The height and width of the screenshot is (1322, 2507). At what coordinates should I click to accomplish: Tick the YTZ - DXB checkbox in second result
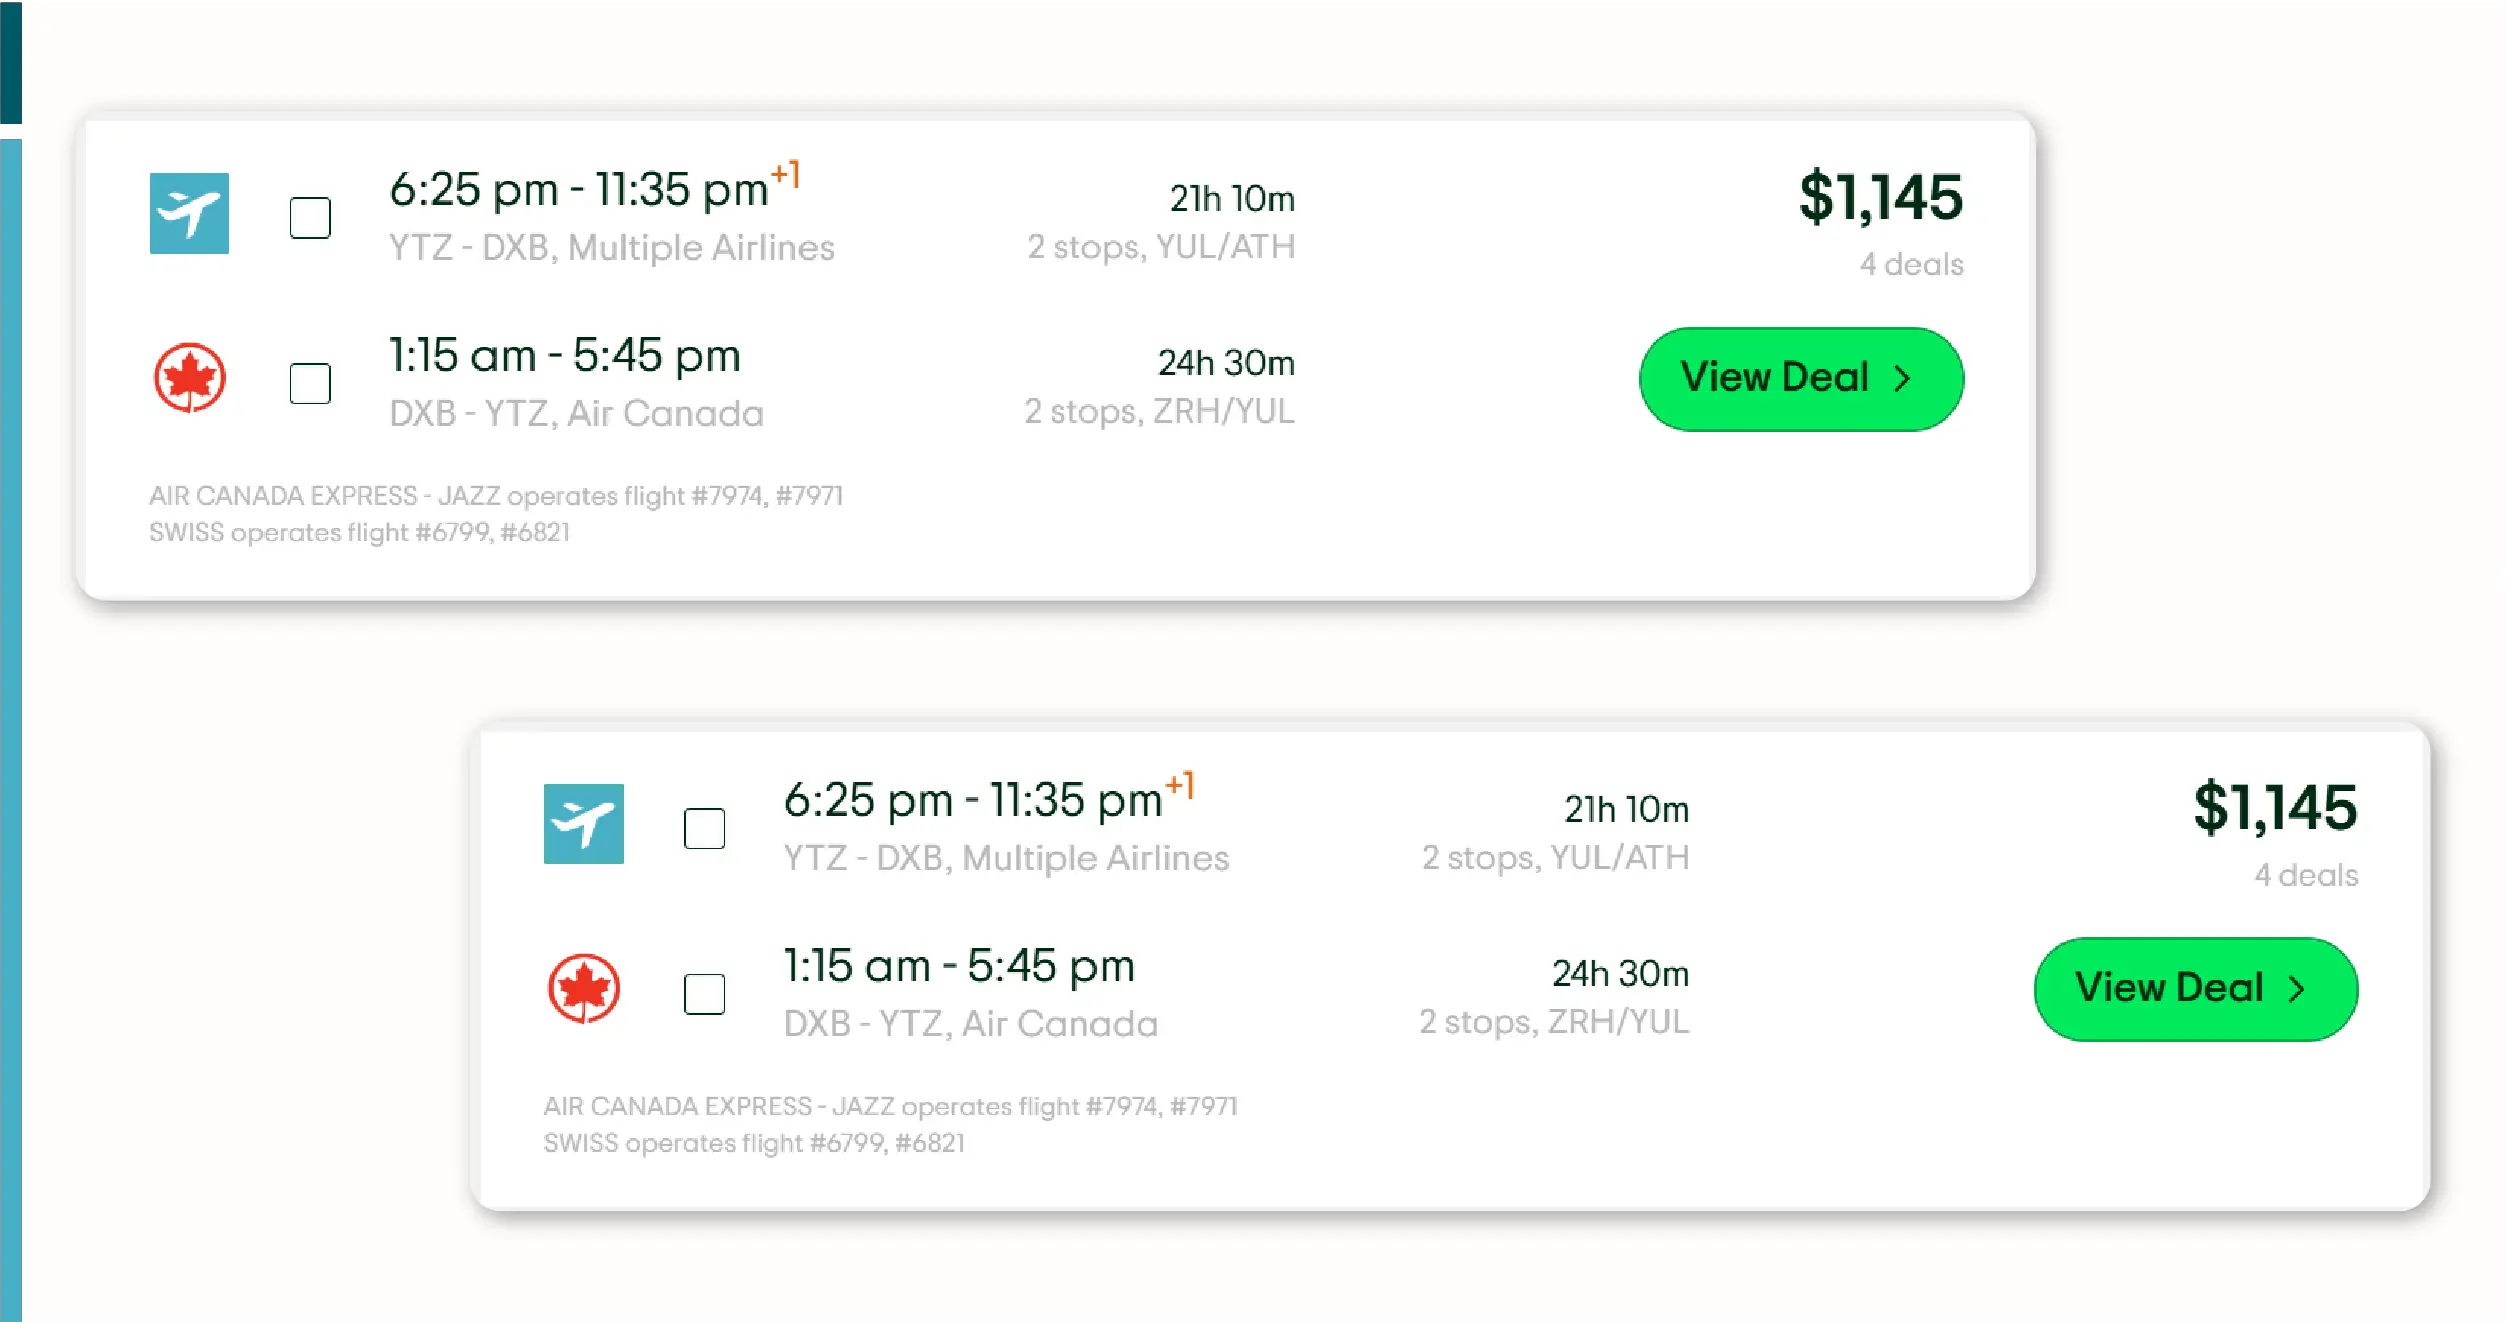click(x=704, y=828)
